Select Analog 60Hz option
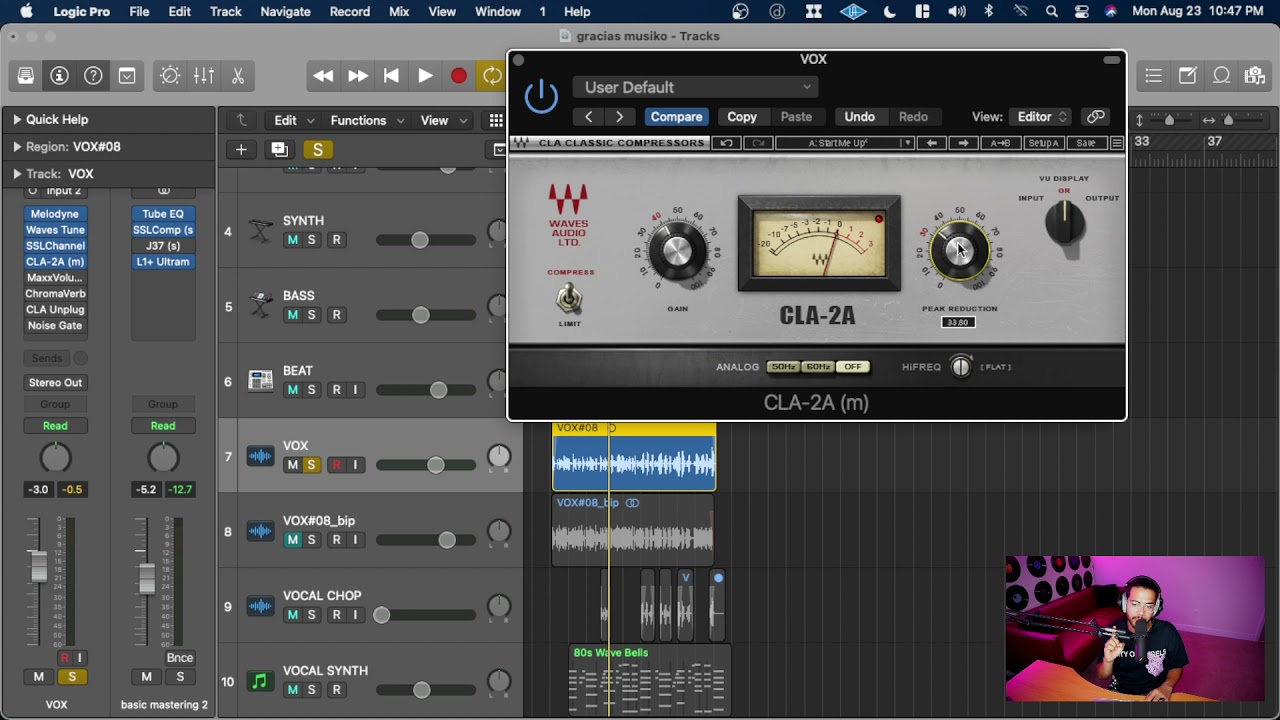Viewport: 1280px width, 720px height. [818, 367]
